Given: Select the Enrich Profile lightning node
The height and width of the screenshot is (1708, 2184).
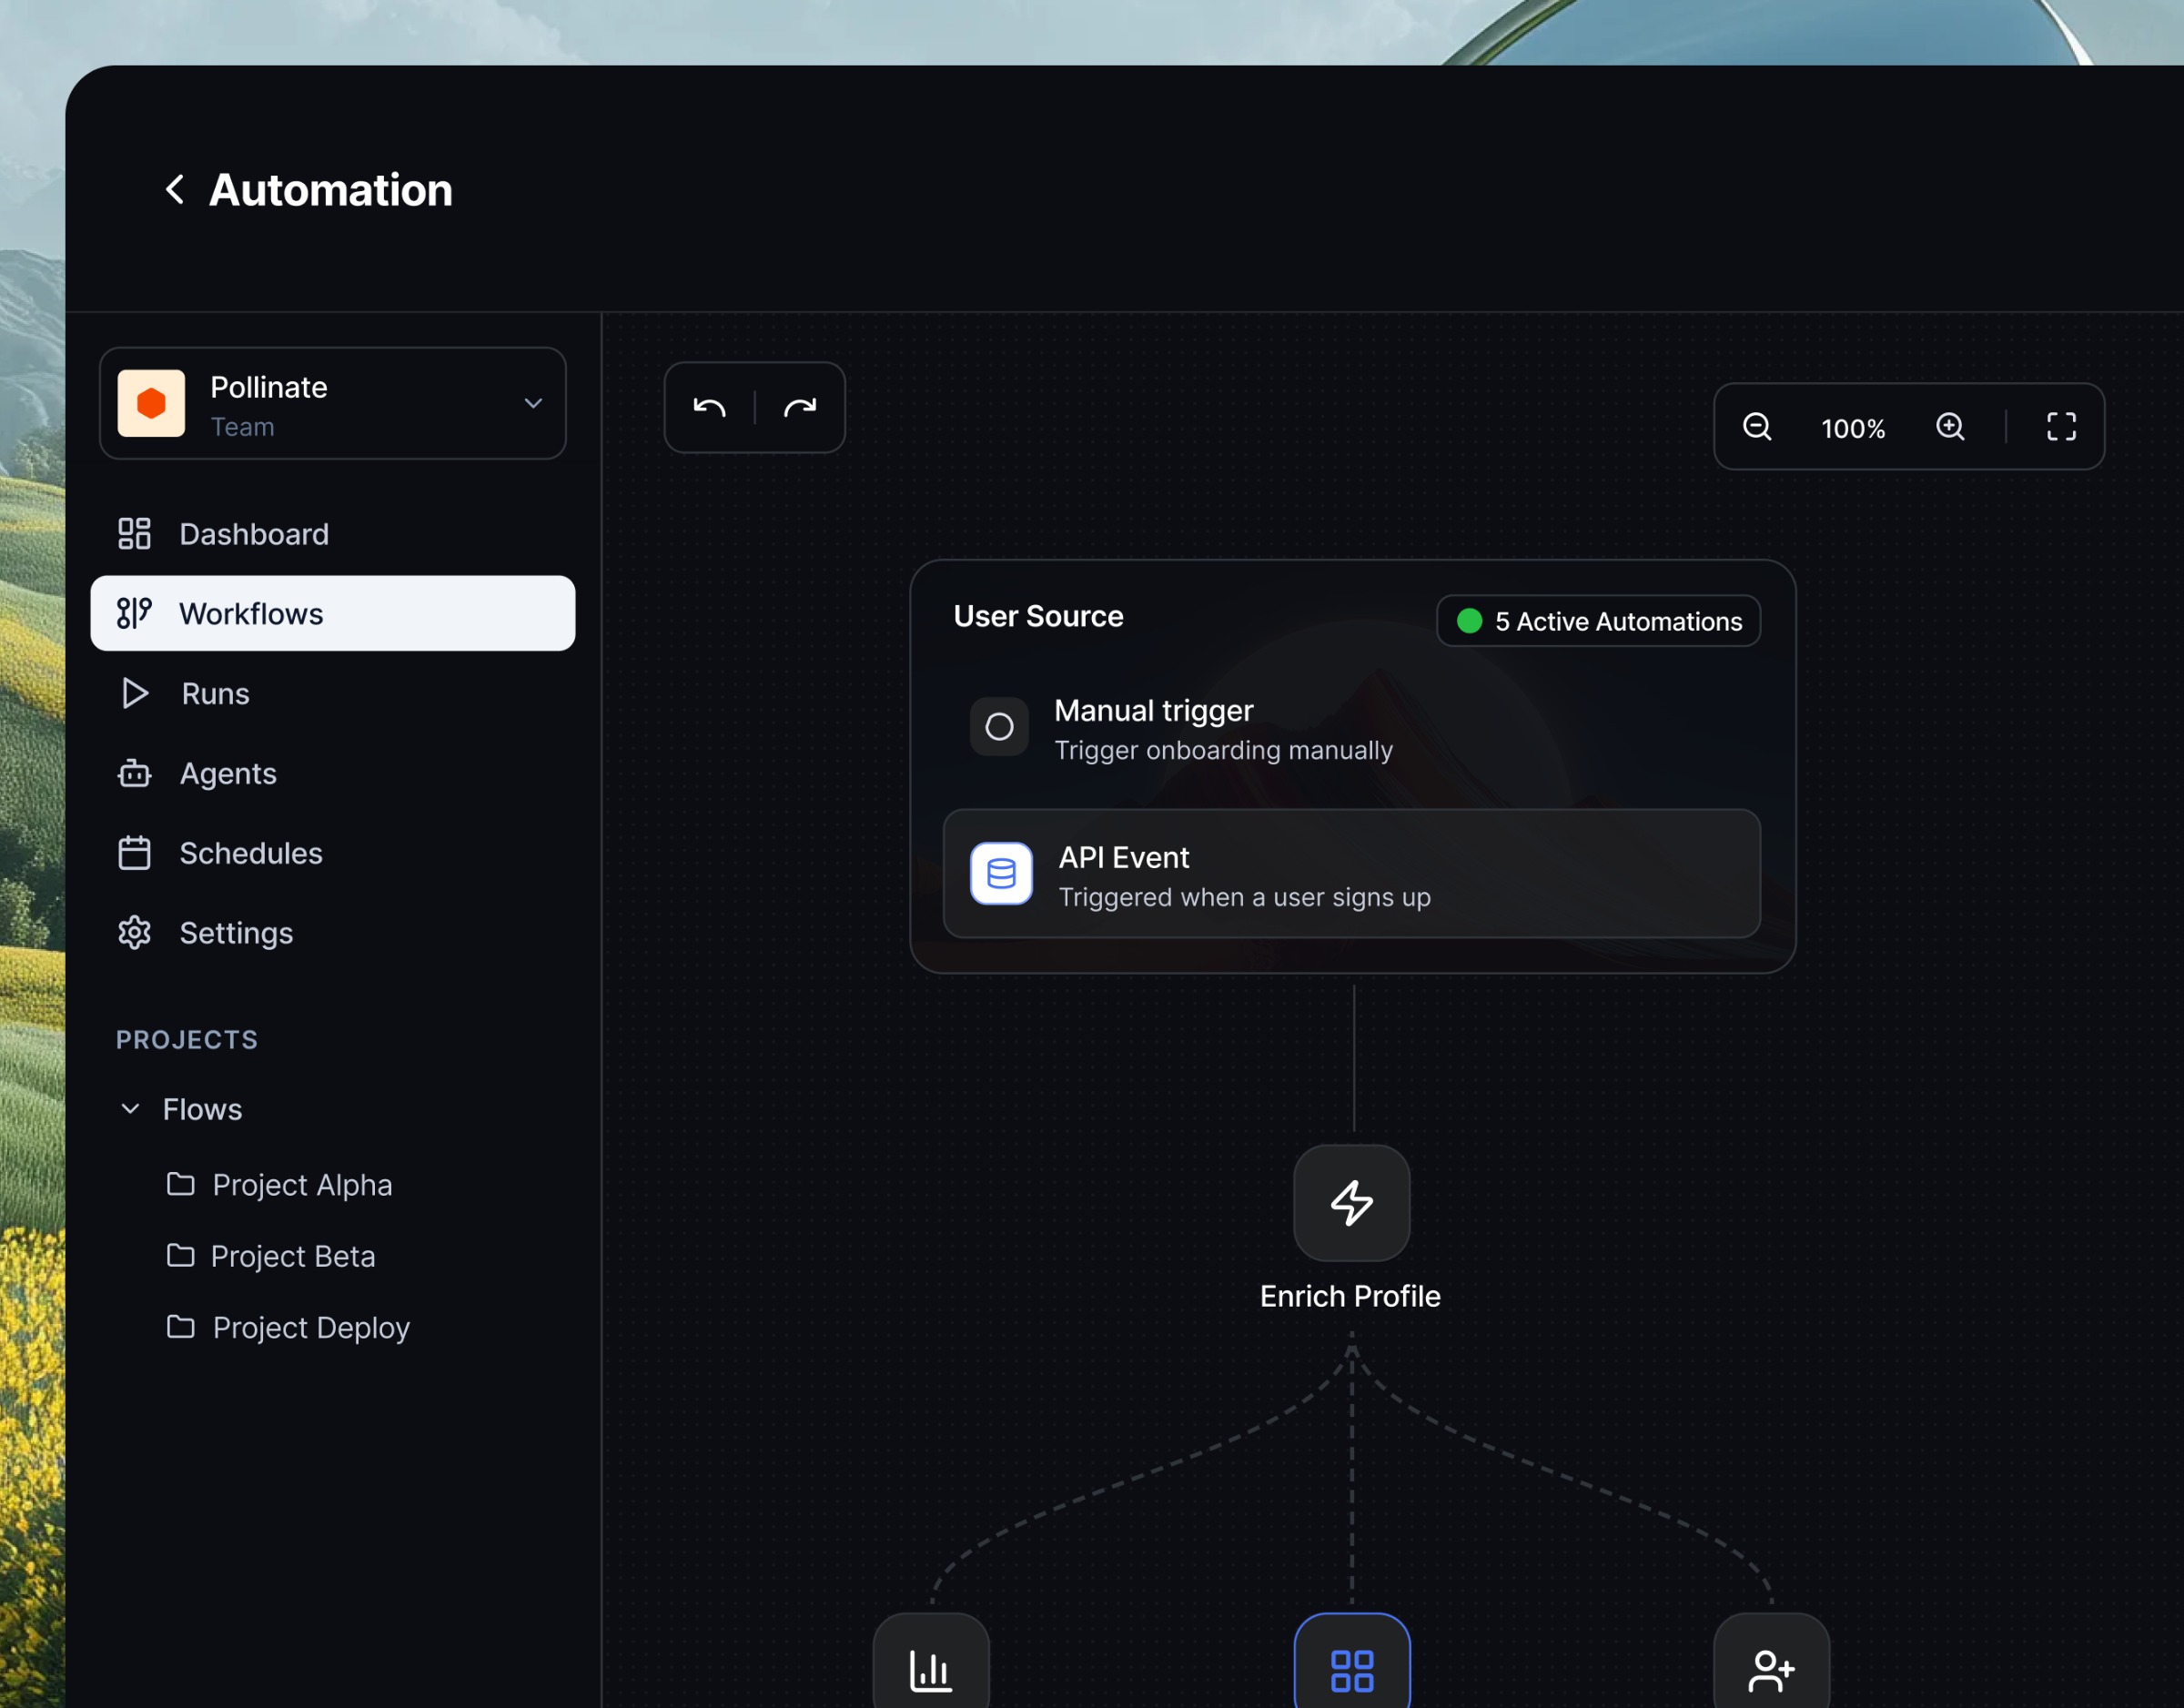Looking at the screenshot, I should tap(1351, 1203).
